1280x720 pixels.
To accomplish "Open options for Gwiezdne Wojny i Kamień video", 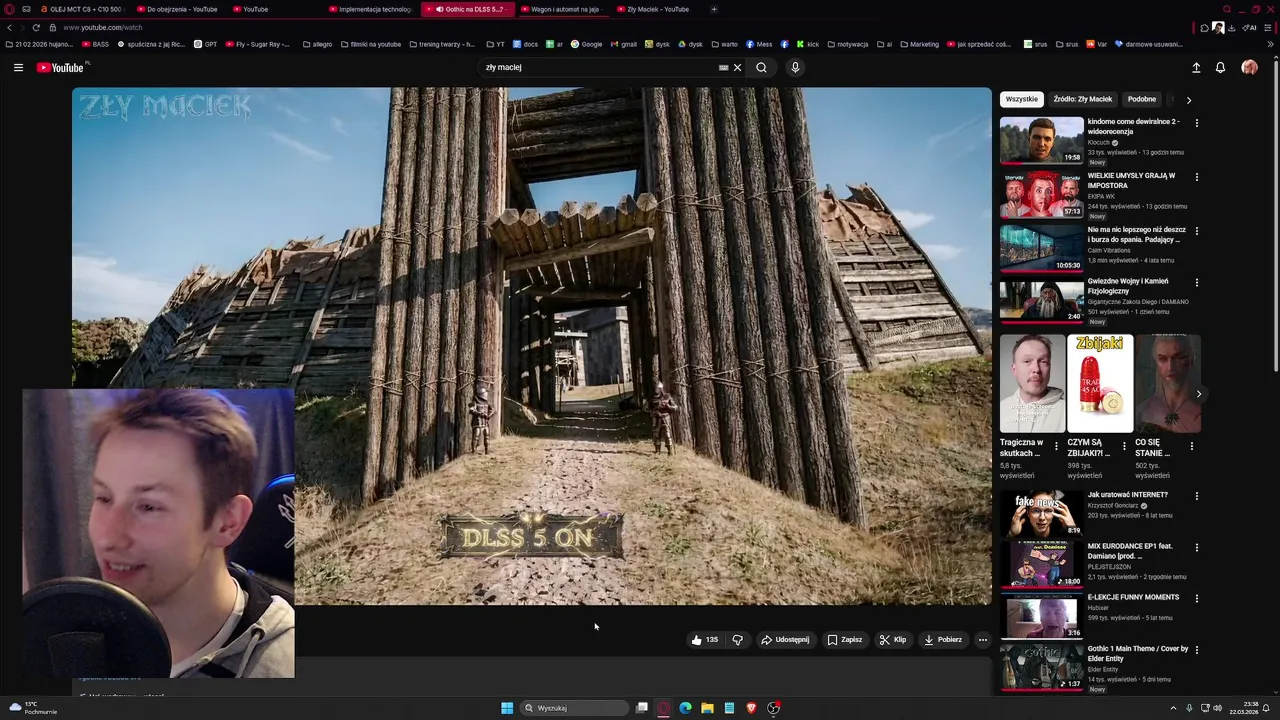I will click(x=1196, y=283).
